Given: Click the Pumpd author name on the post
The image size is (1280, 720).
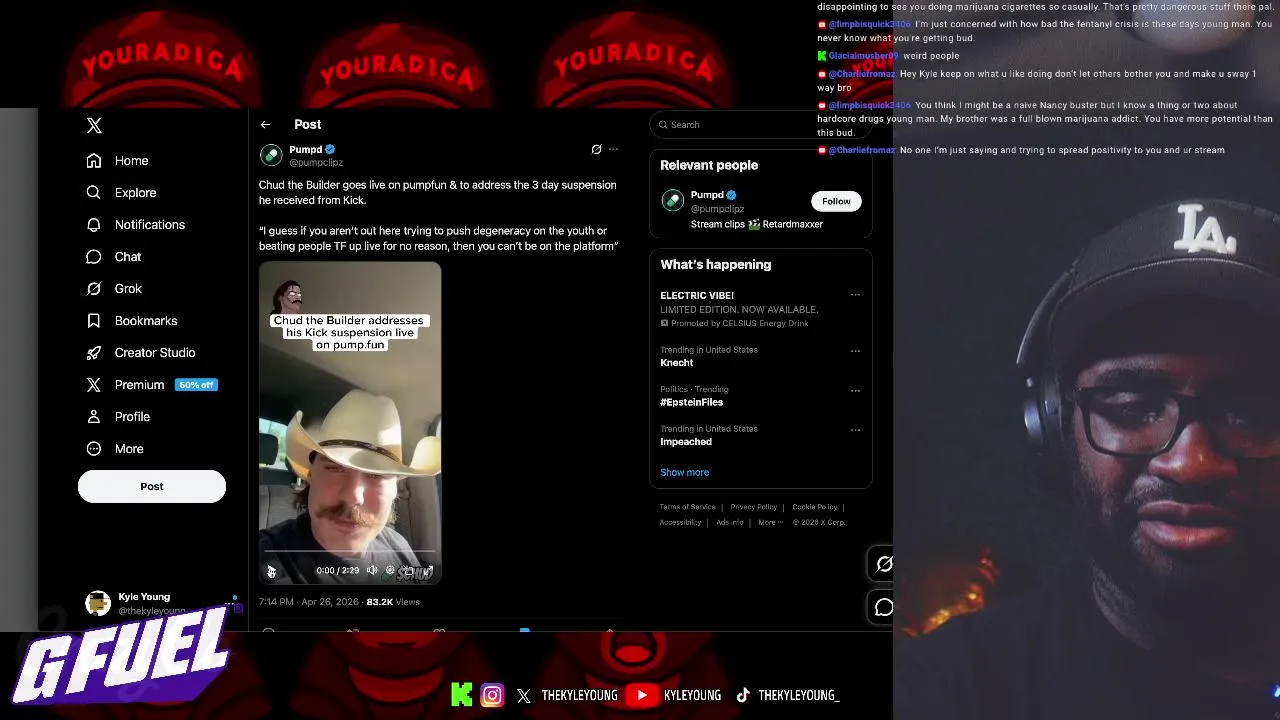Looking at the screenshot, I should (306, 149).
